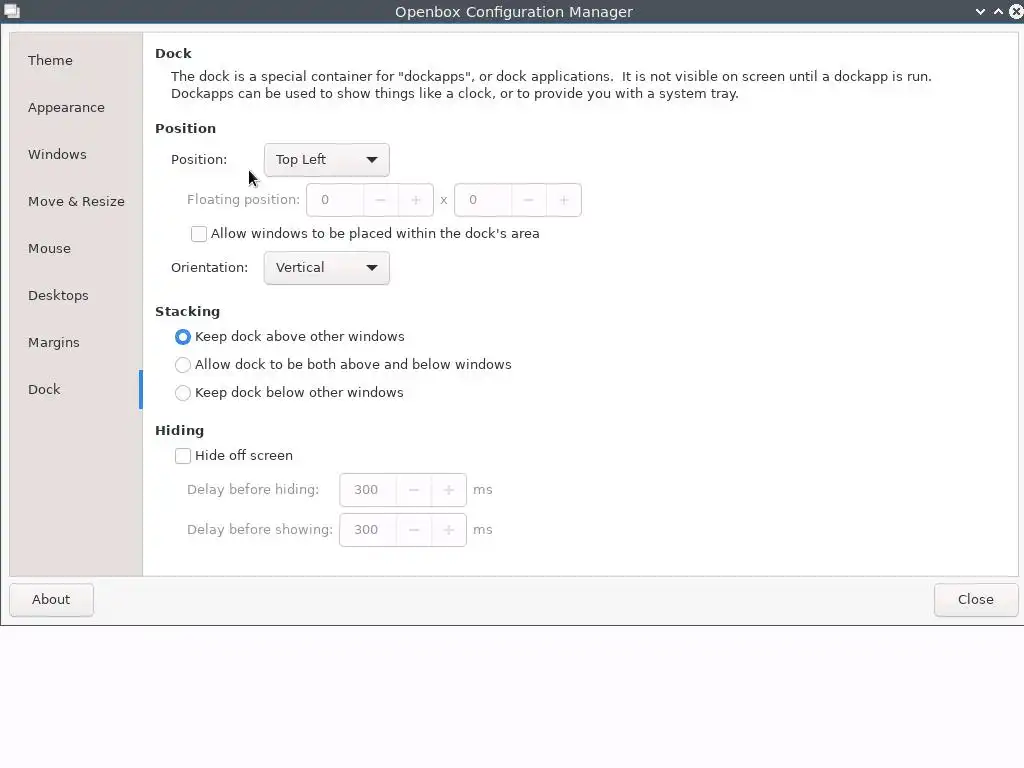Select the Dock section in sidebar
This screenshot has width=1024, height=768.
point(76,389)
